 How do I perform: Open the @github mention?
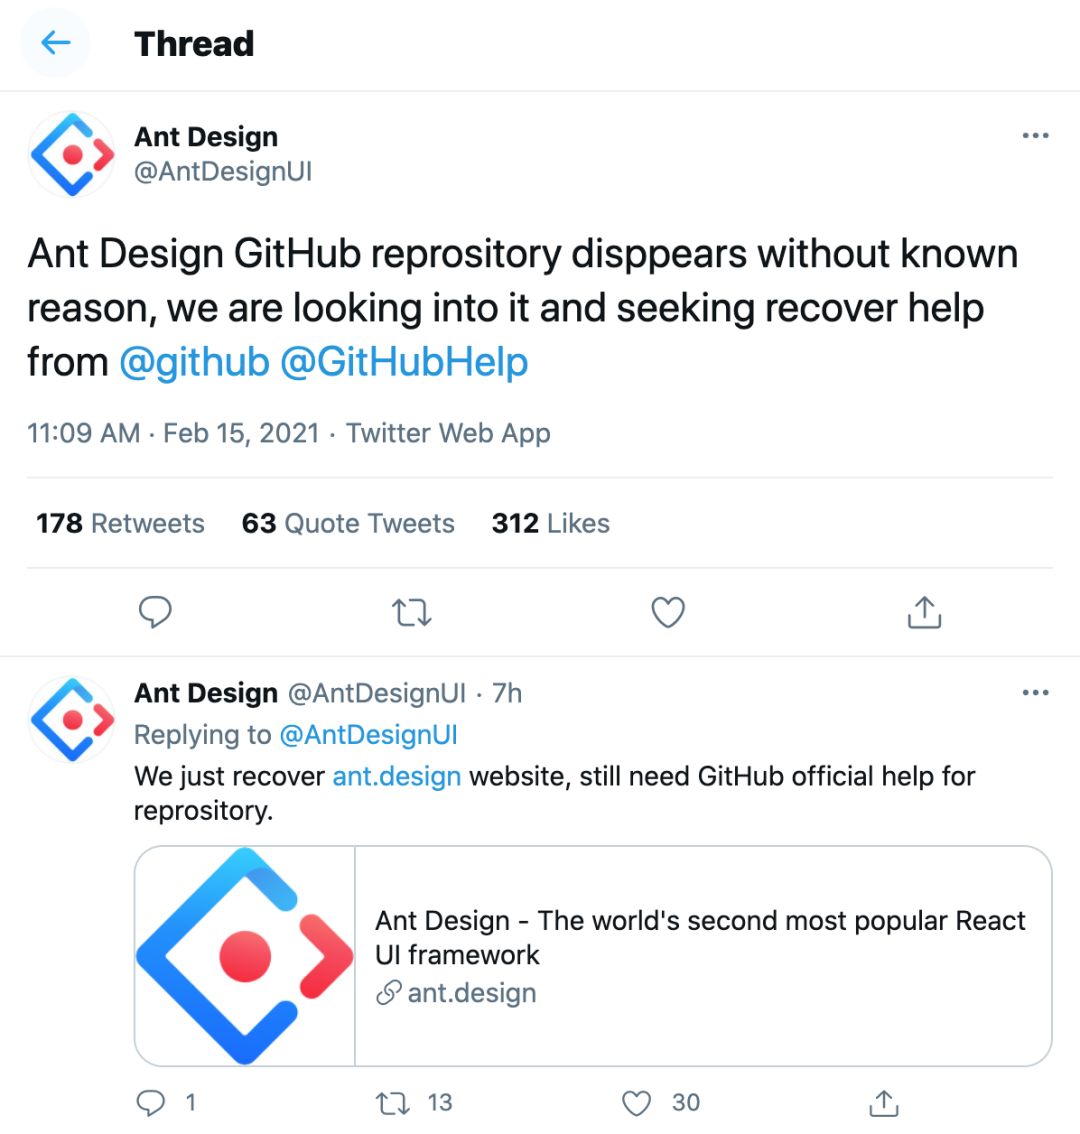click(195, 362)
